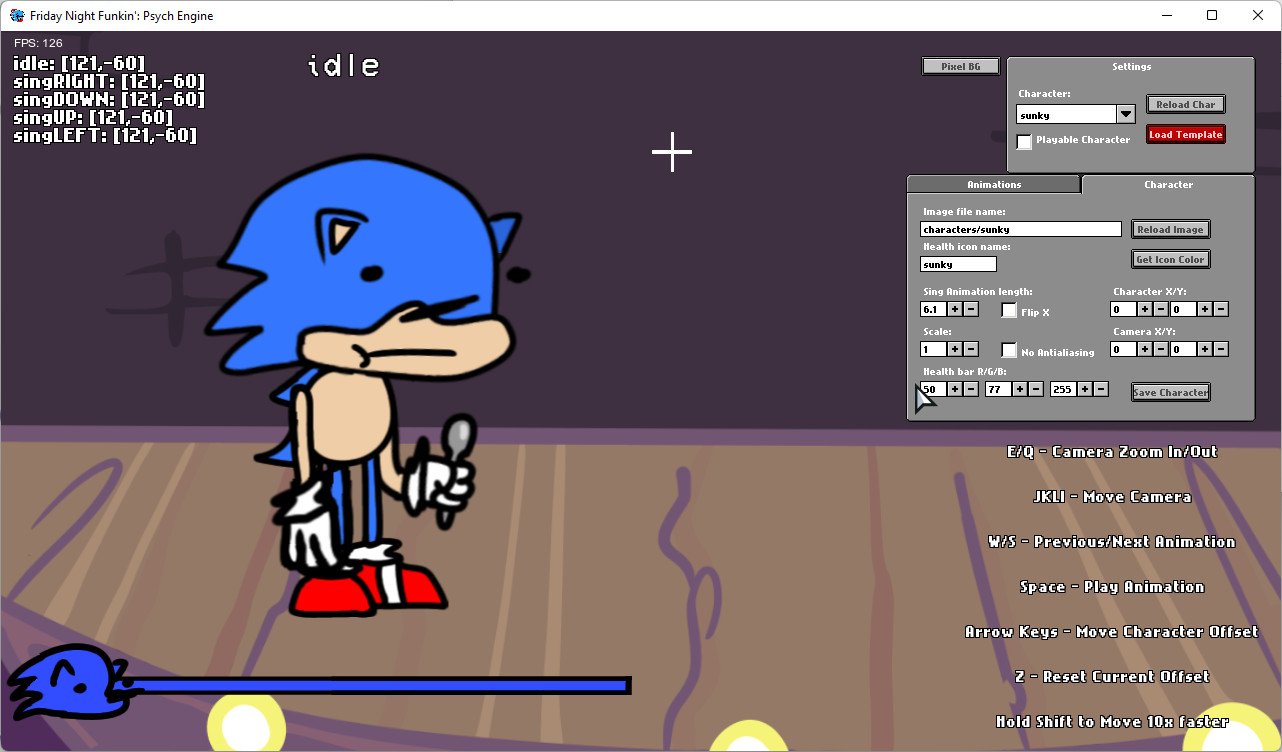Click the singLEFT offset text entry

pyautogui.click(x=104, y=136)
